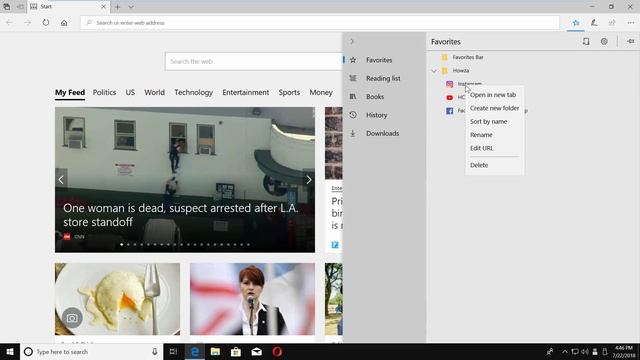Click the Add notes pen icon

594,22
